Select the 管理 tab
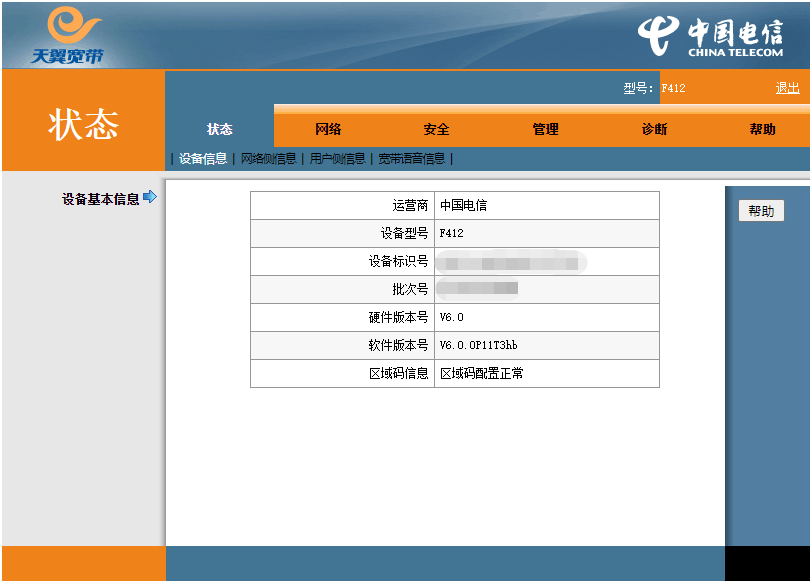Viewport: 812px width, 583px height. (x=545, y=129)
